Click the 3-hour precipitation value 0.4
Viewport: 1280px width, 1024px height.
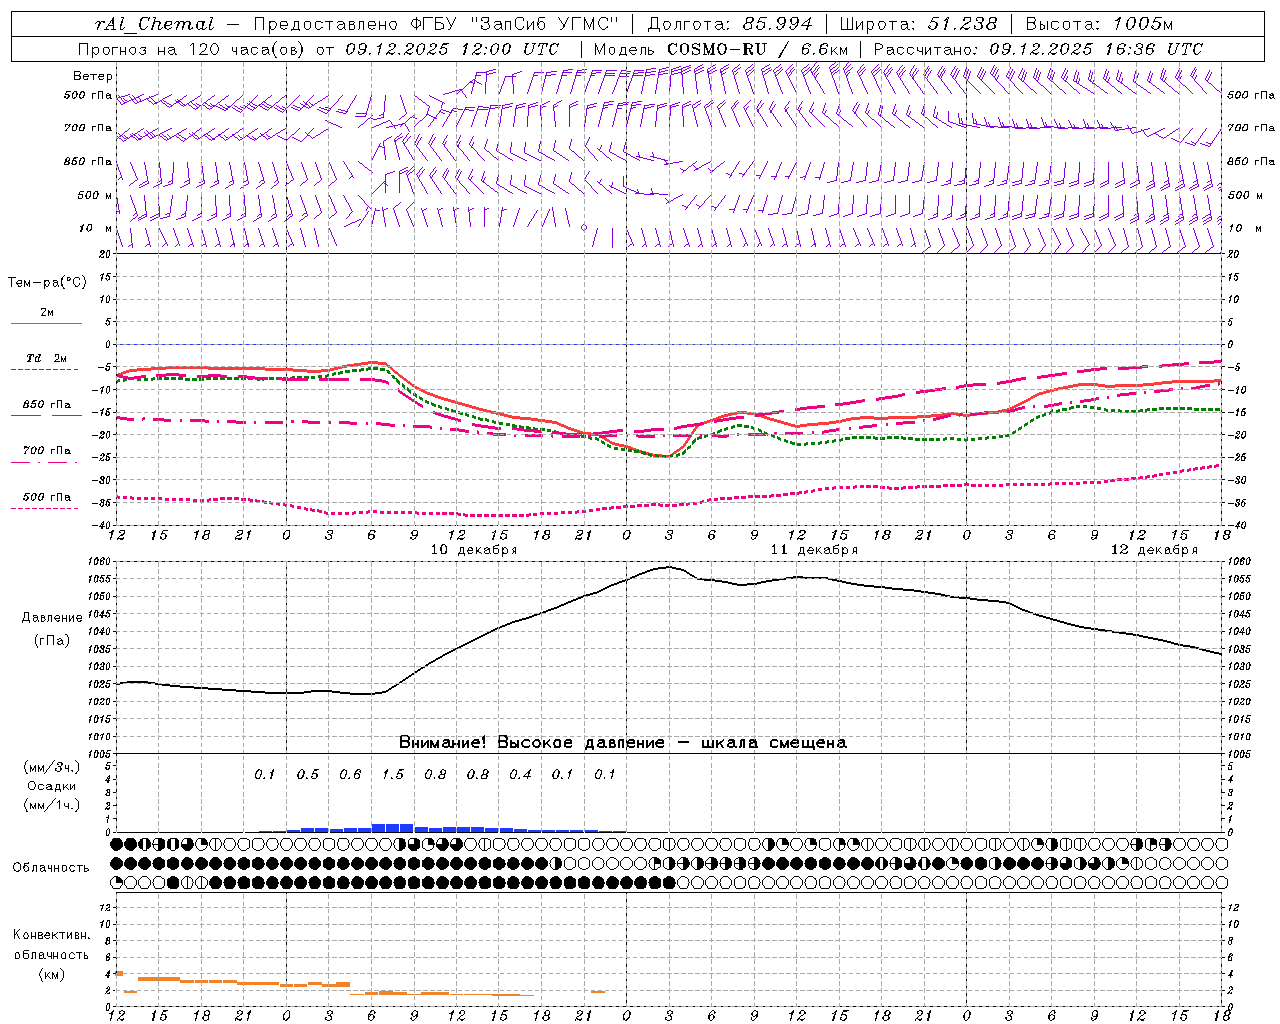520,774
